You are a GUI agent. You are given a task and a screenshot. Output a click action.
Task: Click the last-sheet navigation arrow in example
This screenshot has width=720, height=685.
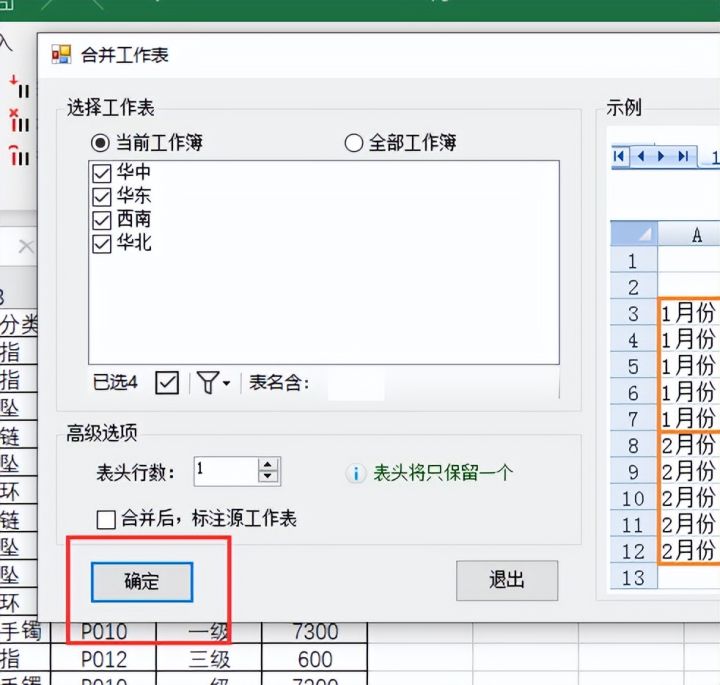click(x=683, y=157)
